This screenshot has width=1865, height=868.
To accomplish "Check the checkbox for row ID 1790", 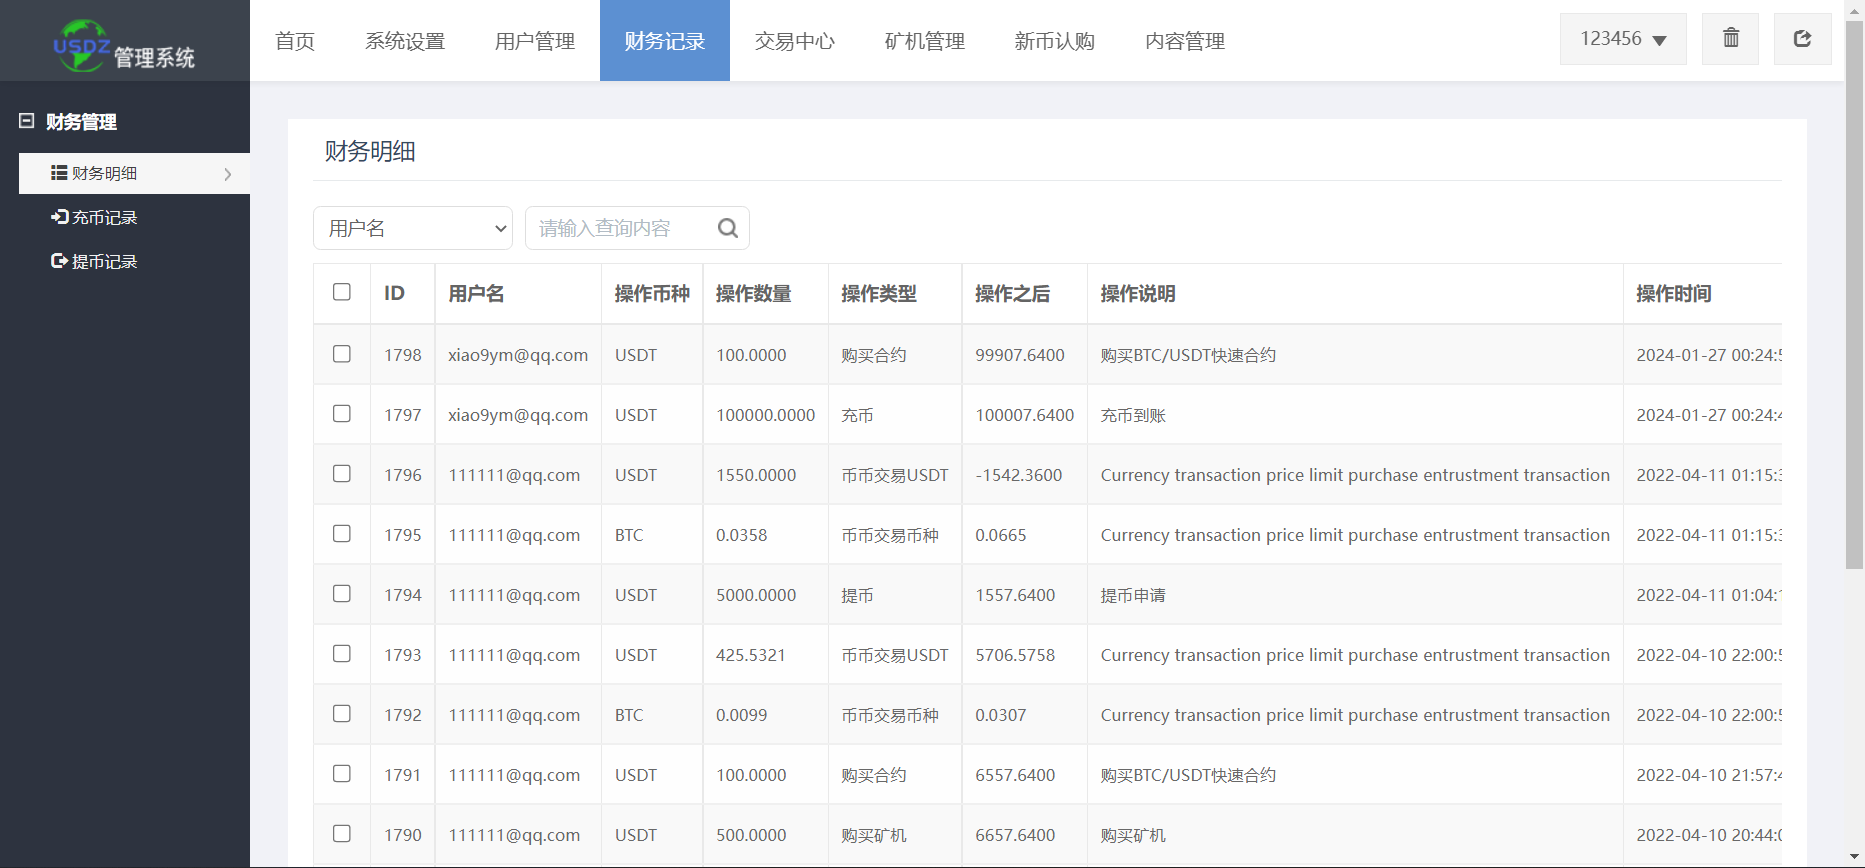I will 342,834.
